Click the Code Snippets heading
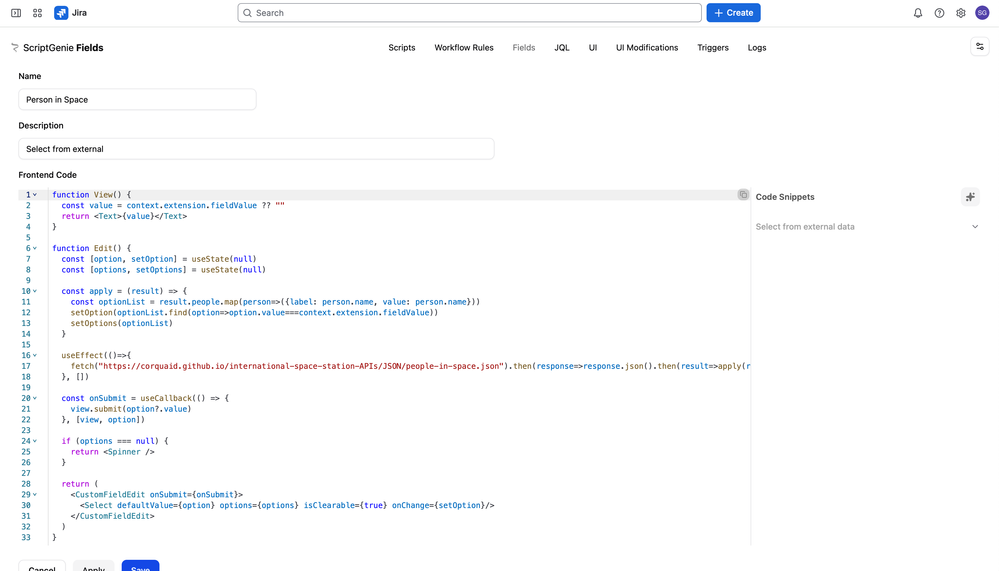Screen dimensions: 999x571 (x=785, y=197)
